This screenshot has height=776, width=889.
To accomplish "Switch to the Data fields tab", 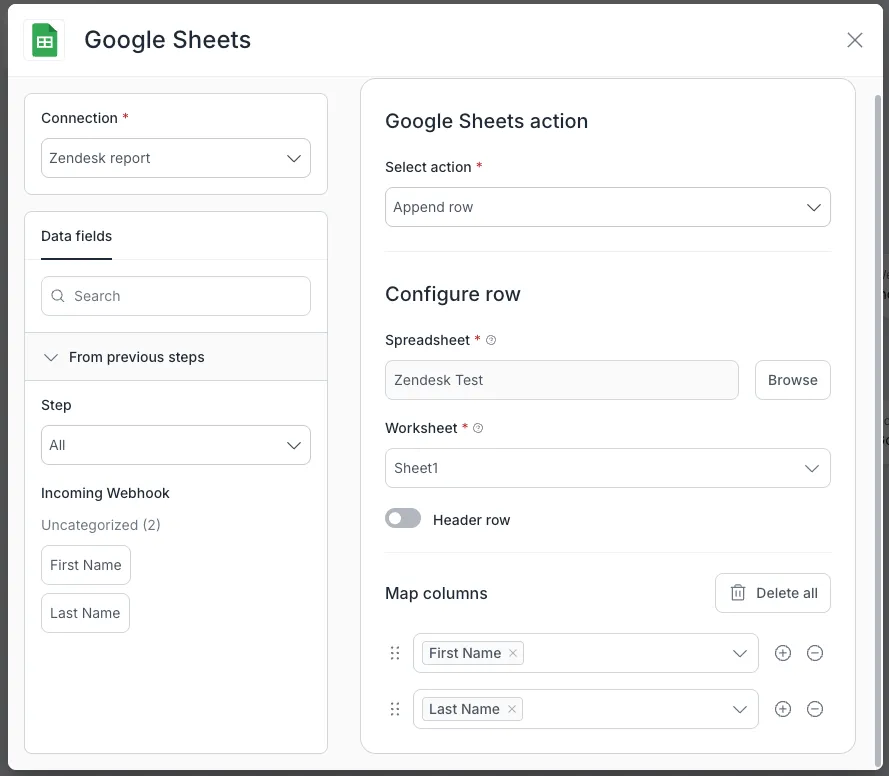I will coord(77,236).
